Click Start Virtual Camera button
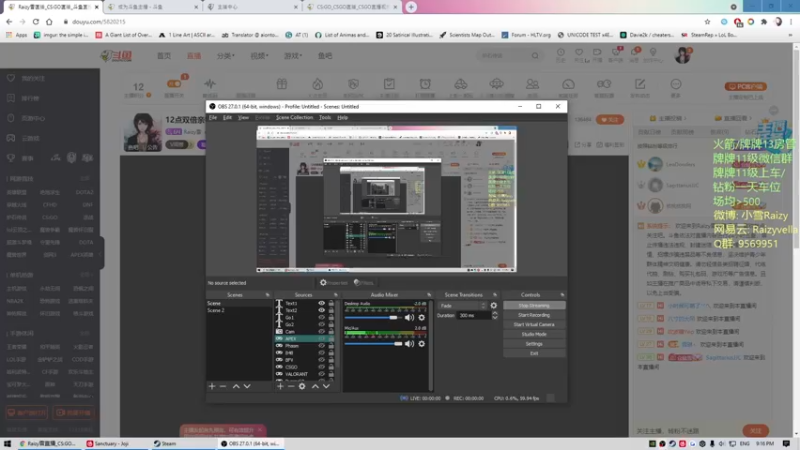 pos(534,324)
